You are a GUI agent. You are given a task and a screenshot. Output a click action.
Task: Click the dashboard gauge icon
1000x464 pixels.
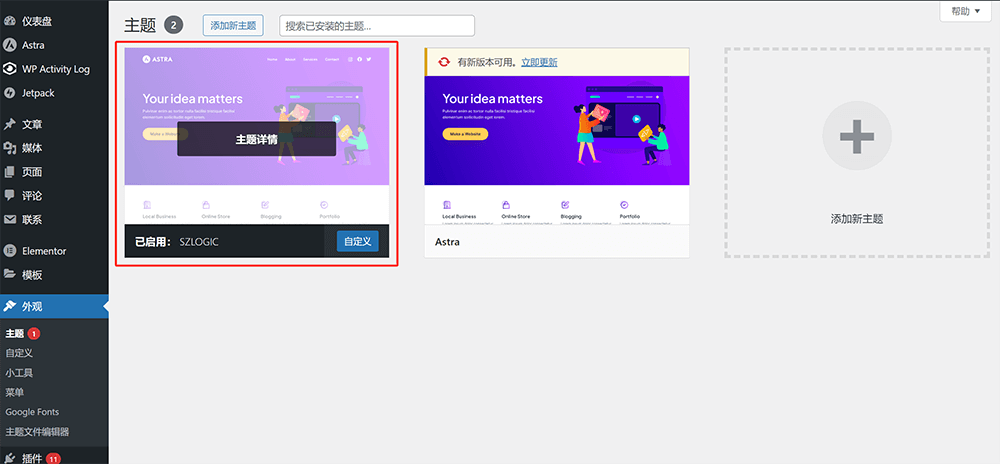pos(10,21)
